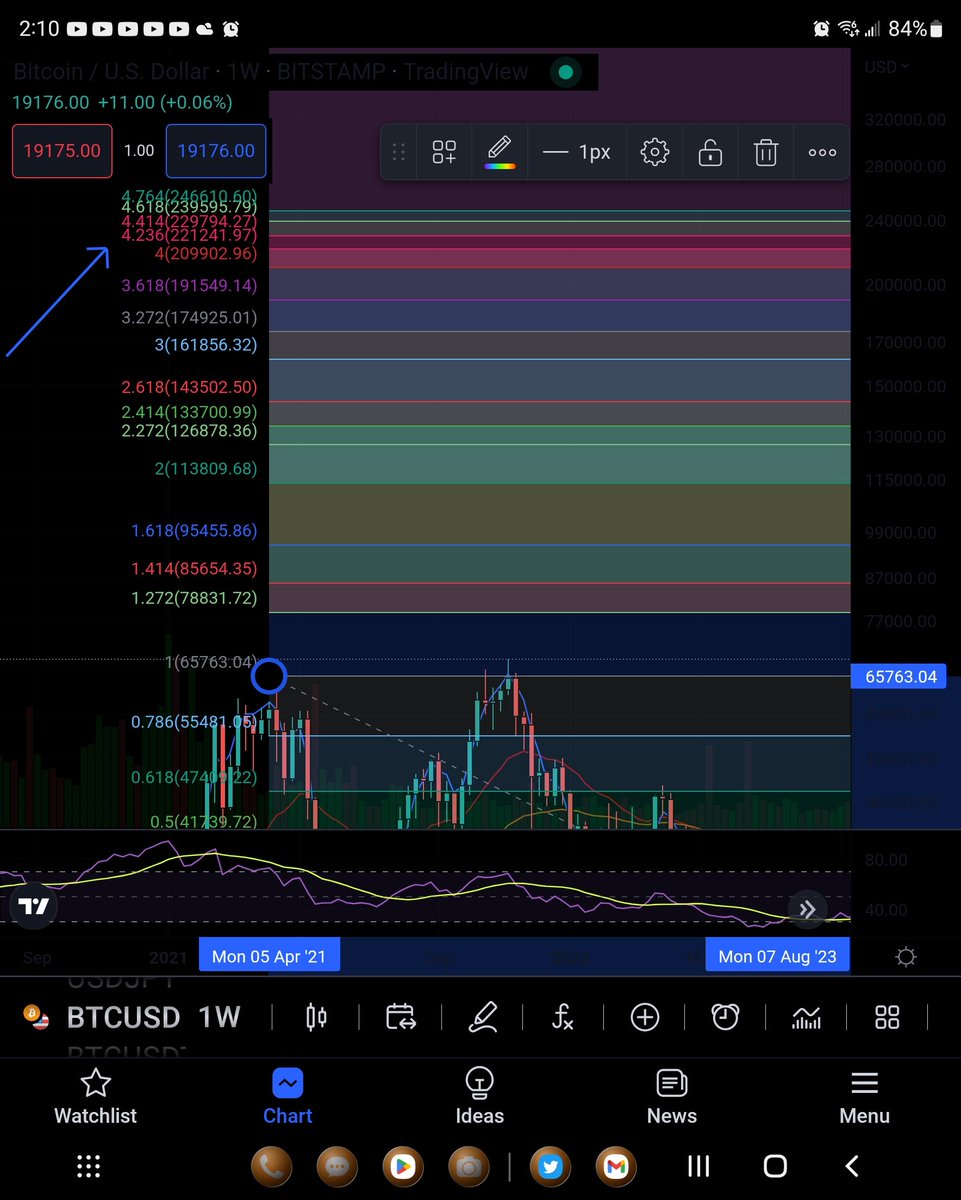Tap the 1.00 order quantity value
Viewport: 961px width, 1200px height.
[139, 151]
